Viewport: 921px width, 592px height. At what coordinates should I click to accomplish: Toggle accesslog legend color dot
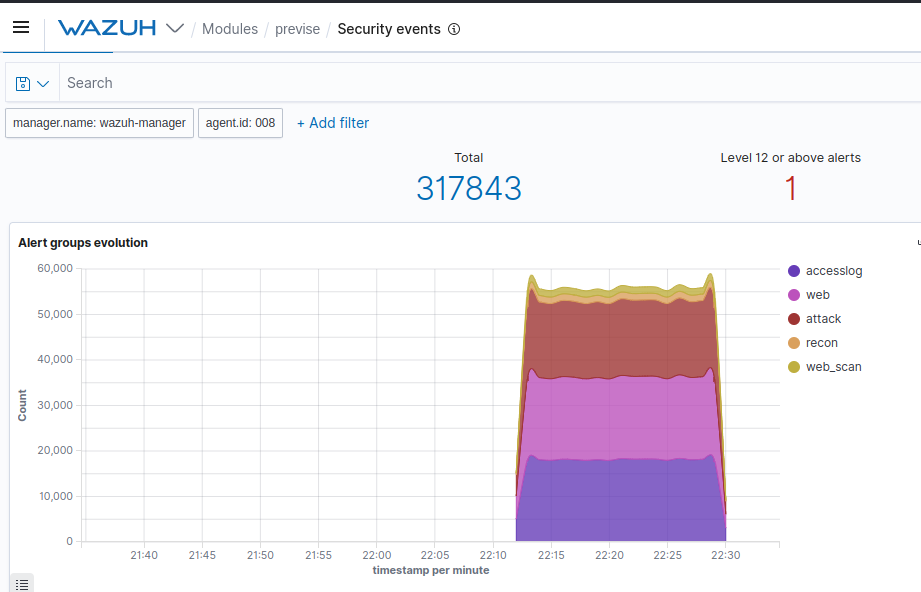click(x=794, y=271)
